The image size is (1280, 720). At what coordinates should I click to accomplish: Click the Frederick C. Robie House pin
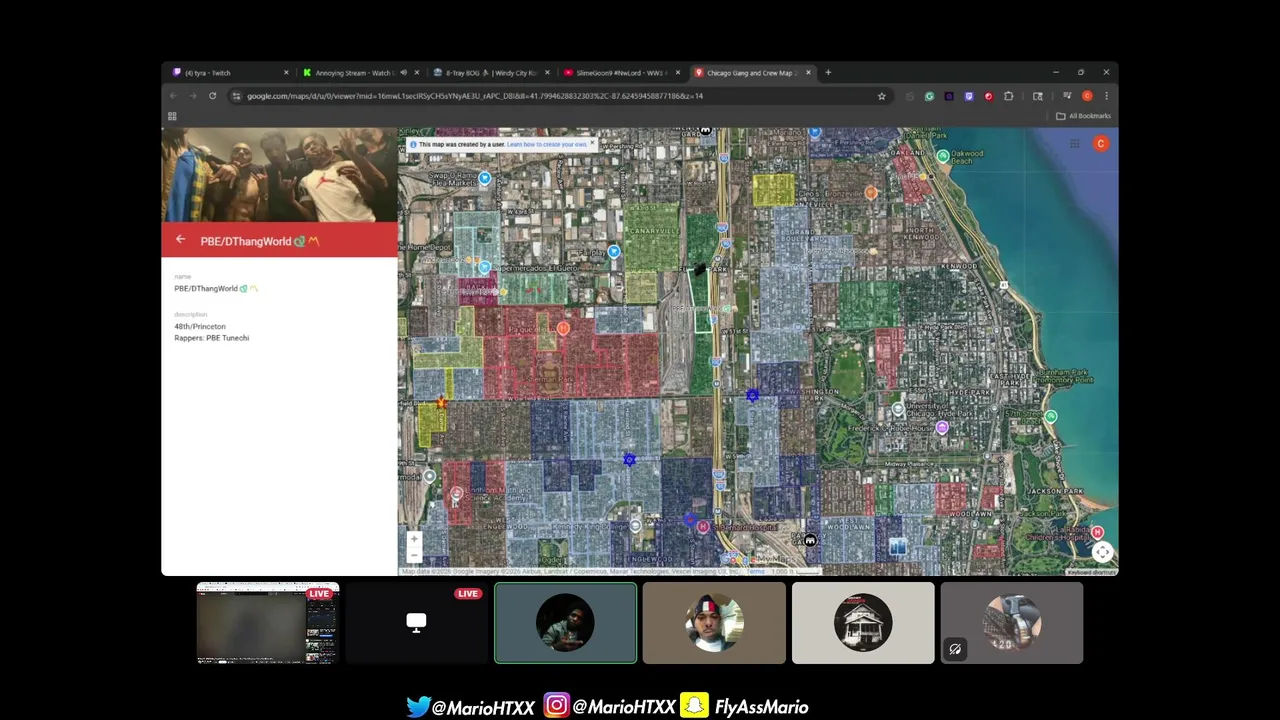coord(942,427)
